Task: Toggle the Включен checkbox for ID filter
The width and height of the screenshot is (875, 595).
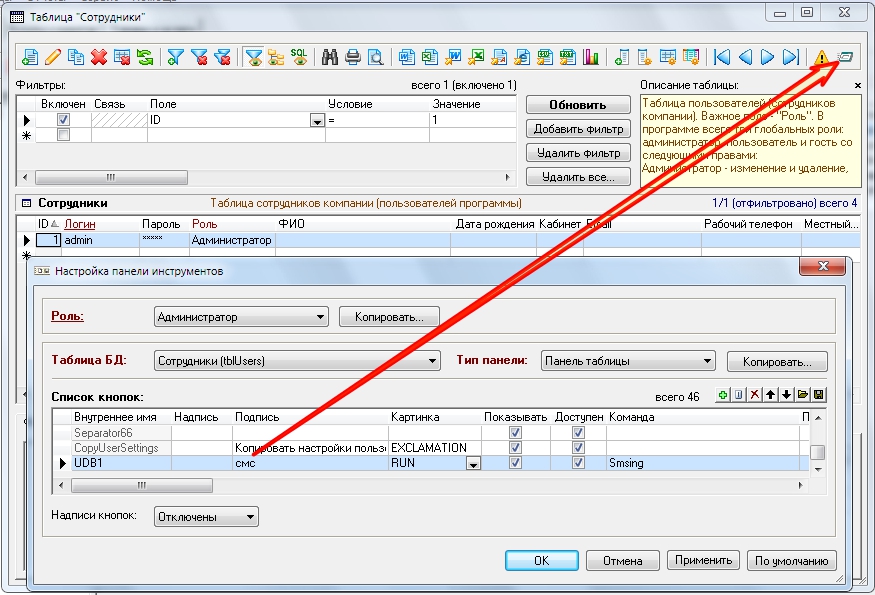Action: point(64,120)
